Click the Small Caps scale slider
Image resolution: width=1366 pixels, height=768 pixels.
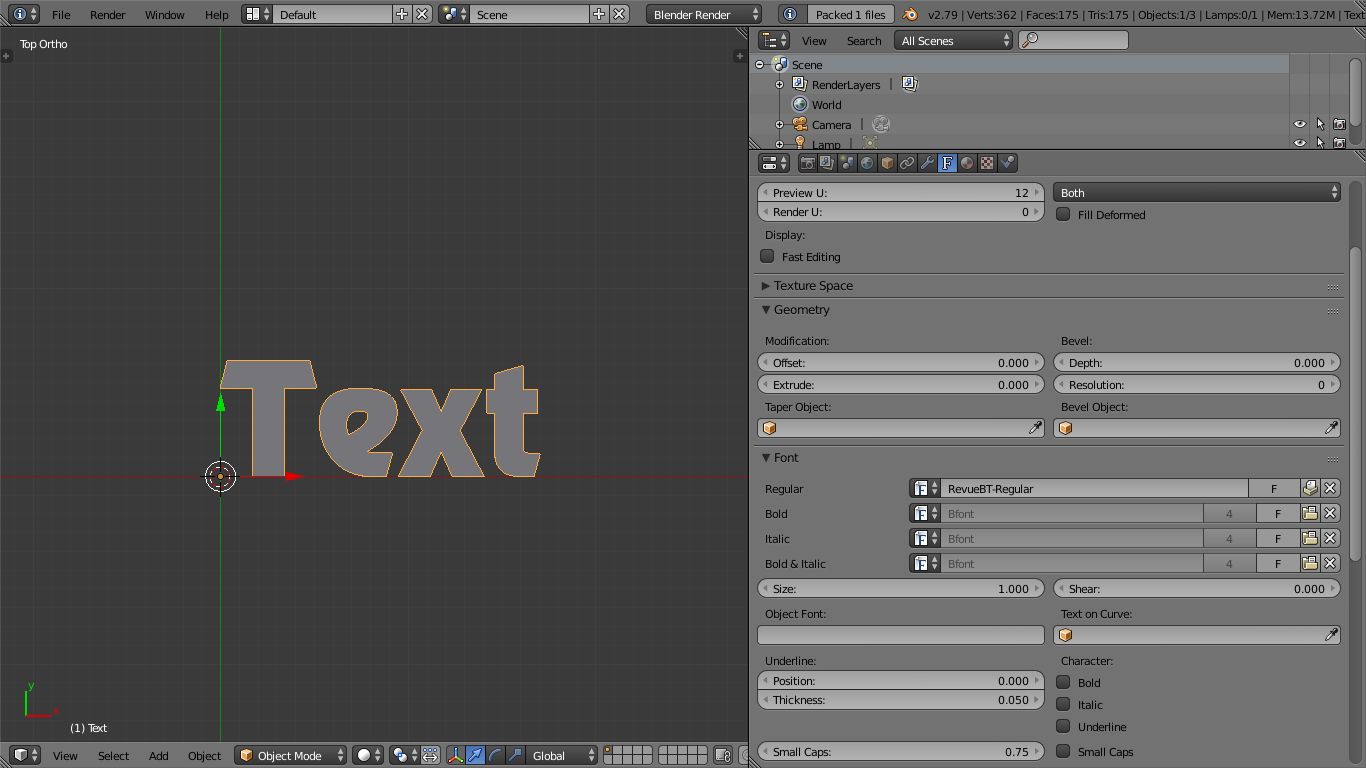(901, 752)
